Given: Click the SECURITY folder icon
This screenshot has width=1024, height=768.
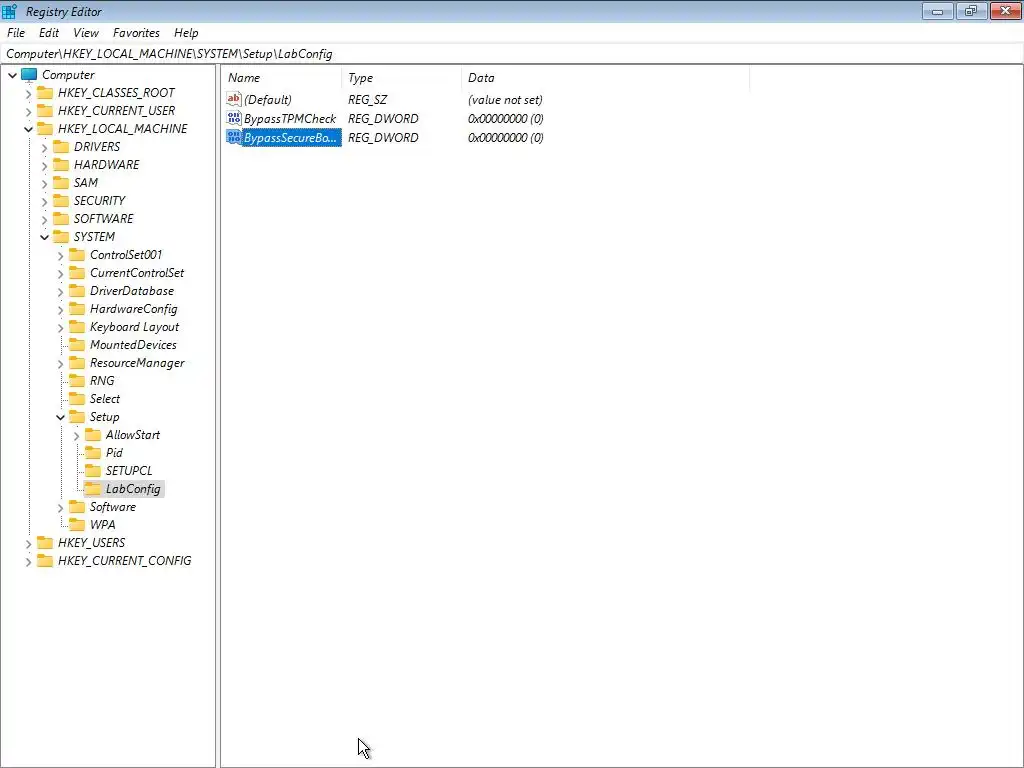Looking at the screenshot, I should [x=61, y=200].
